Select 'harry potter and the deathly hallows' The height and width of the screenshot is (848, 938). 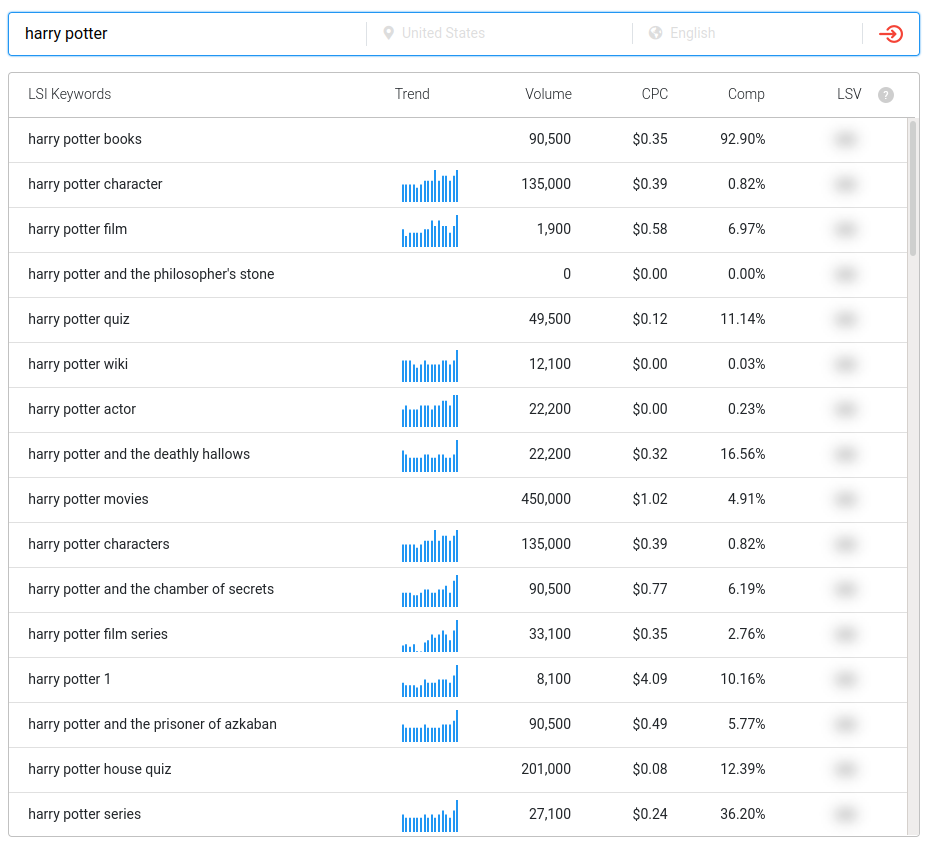(139, 454)
